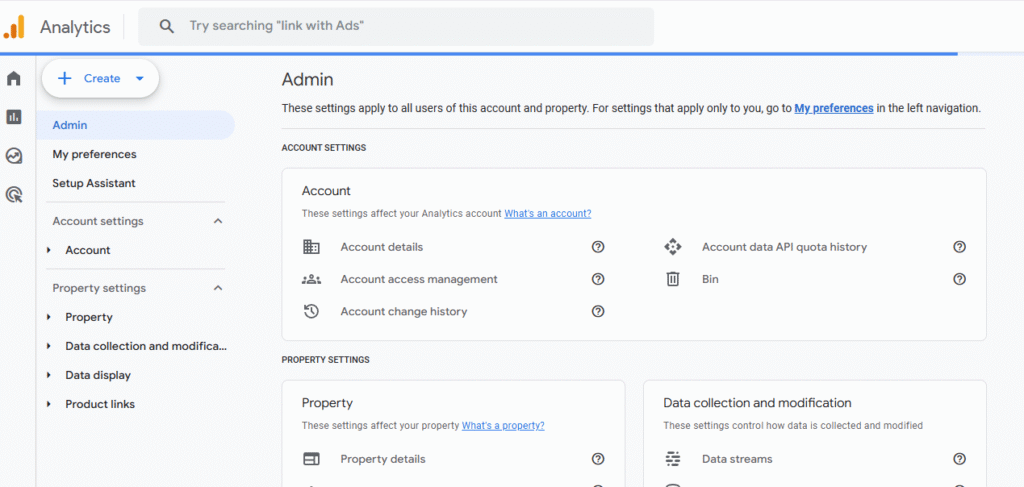Click the plus icon on Create button
This screenshot has height=487, width=1024.
click(64, 78)
